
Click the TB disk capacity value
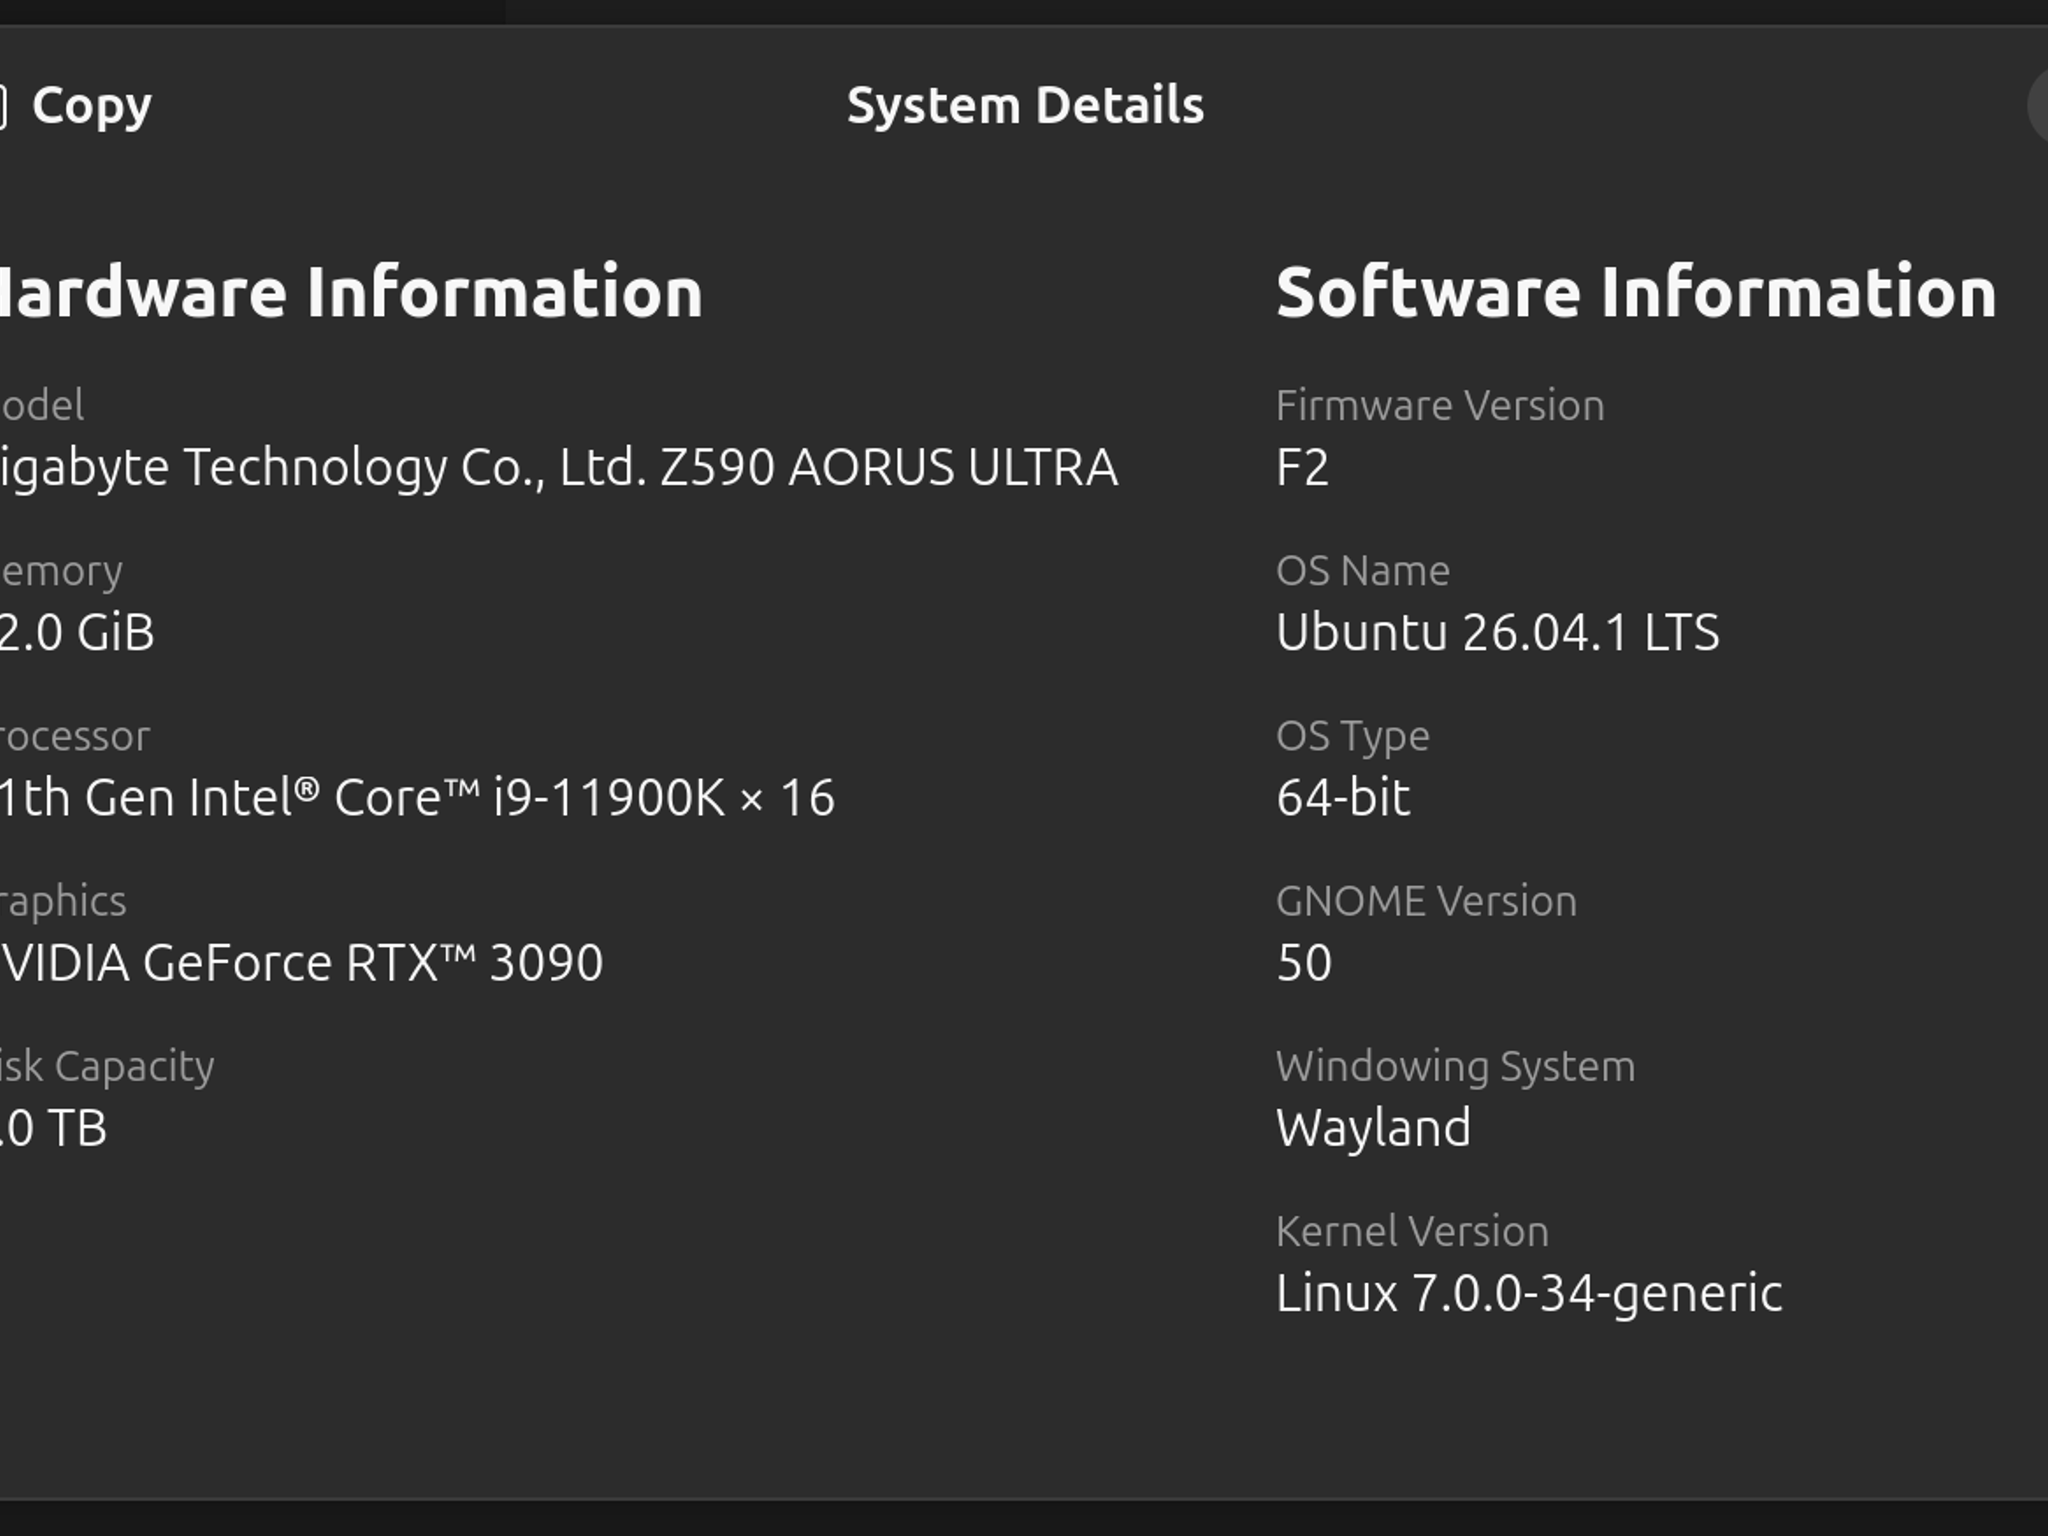53,1128
